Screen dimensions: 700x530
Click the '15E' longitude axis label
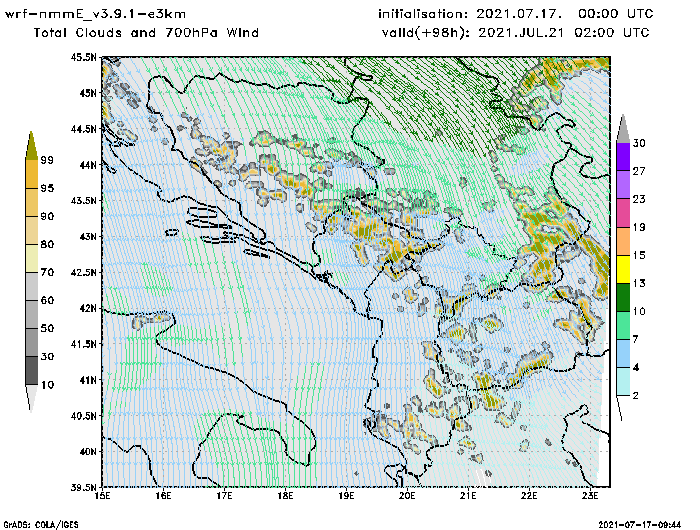[x=102, y=496]
